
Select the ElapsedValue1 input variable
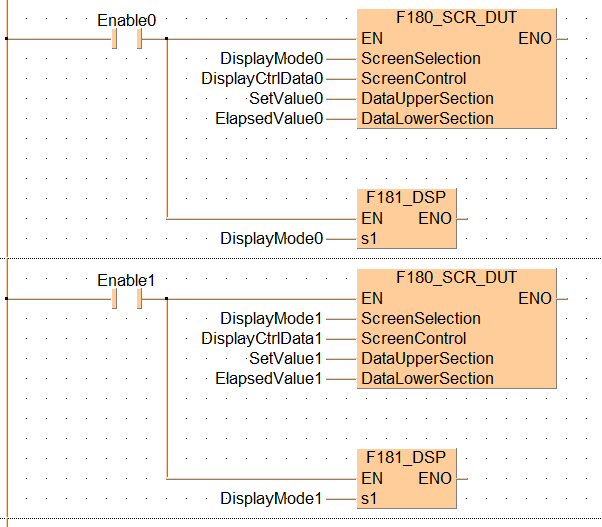coord(270,378)
